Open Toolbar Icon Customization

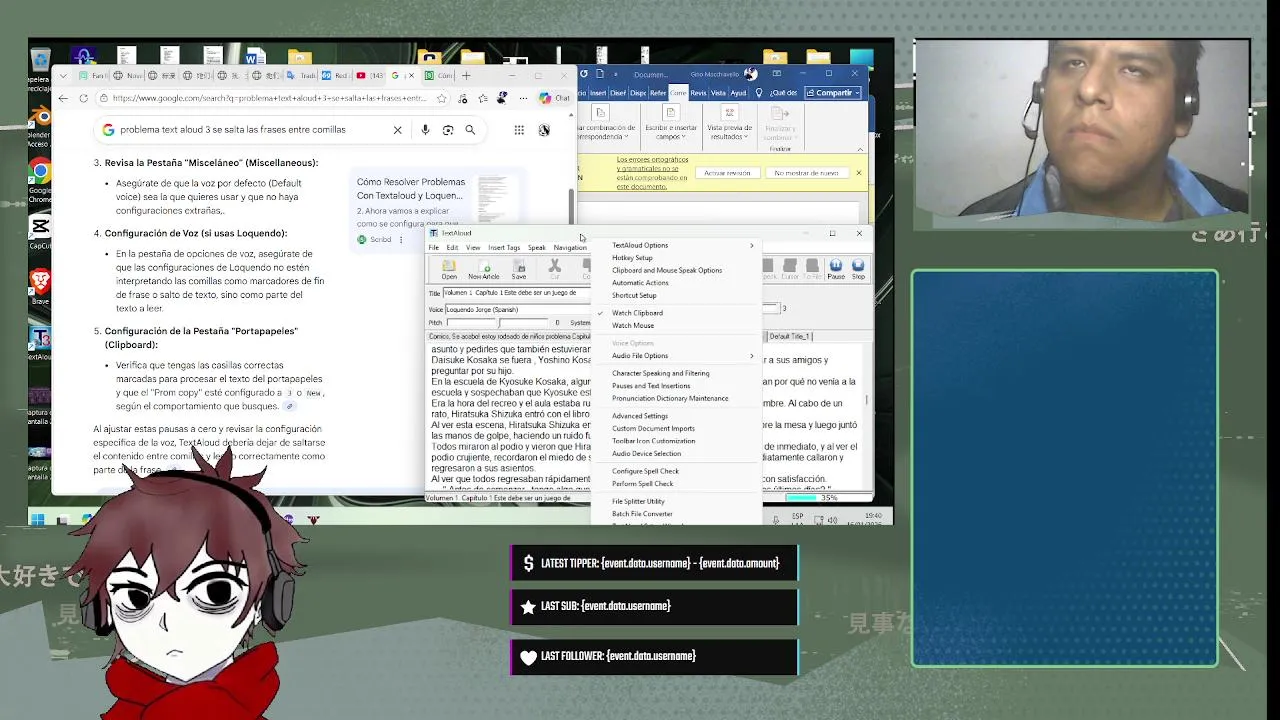(653, 441)
